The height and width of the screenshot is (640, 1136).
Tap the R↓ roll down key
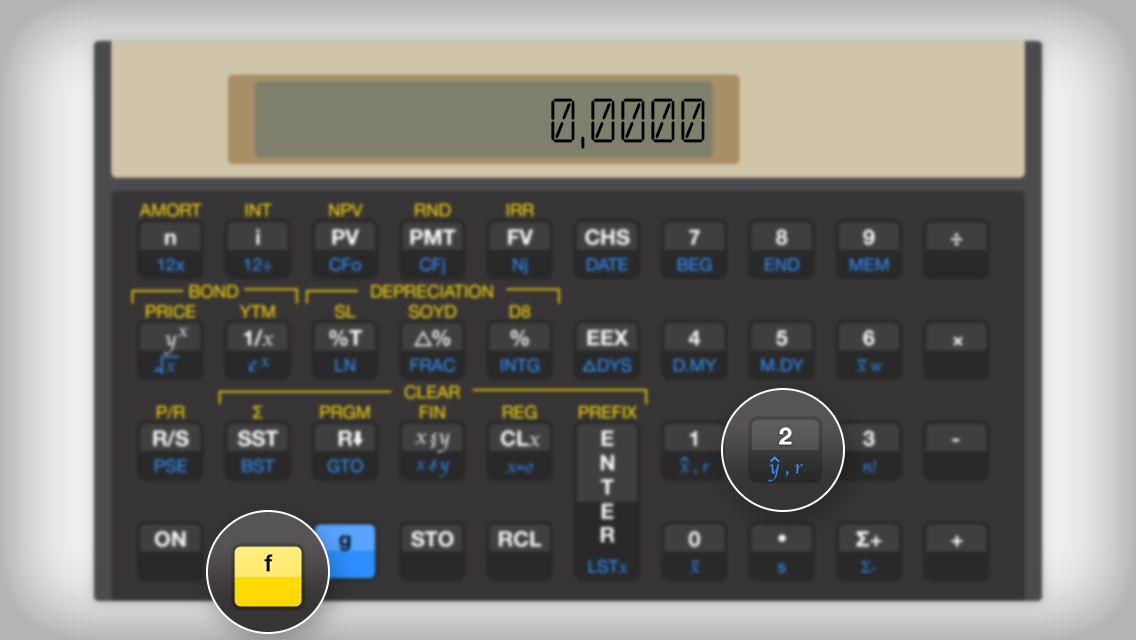[345, 448]
